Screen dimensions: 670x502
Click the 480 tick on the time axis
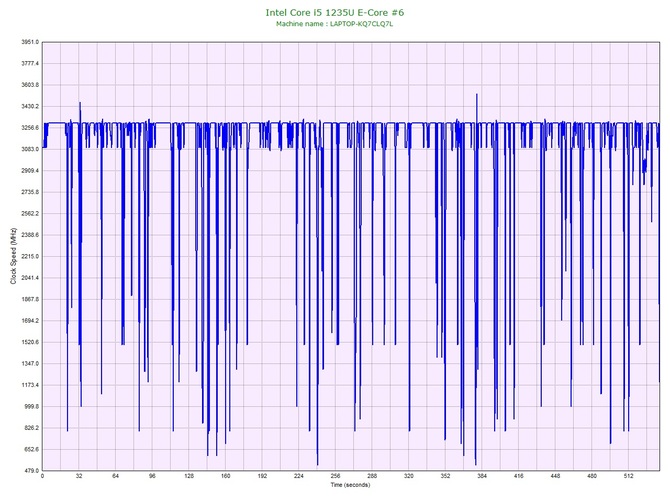coord(592,476)
